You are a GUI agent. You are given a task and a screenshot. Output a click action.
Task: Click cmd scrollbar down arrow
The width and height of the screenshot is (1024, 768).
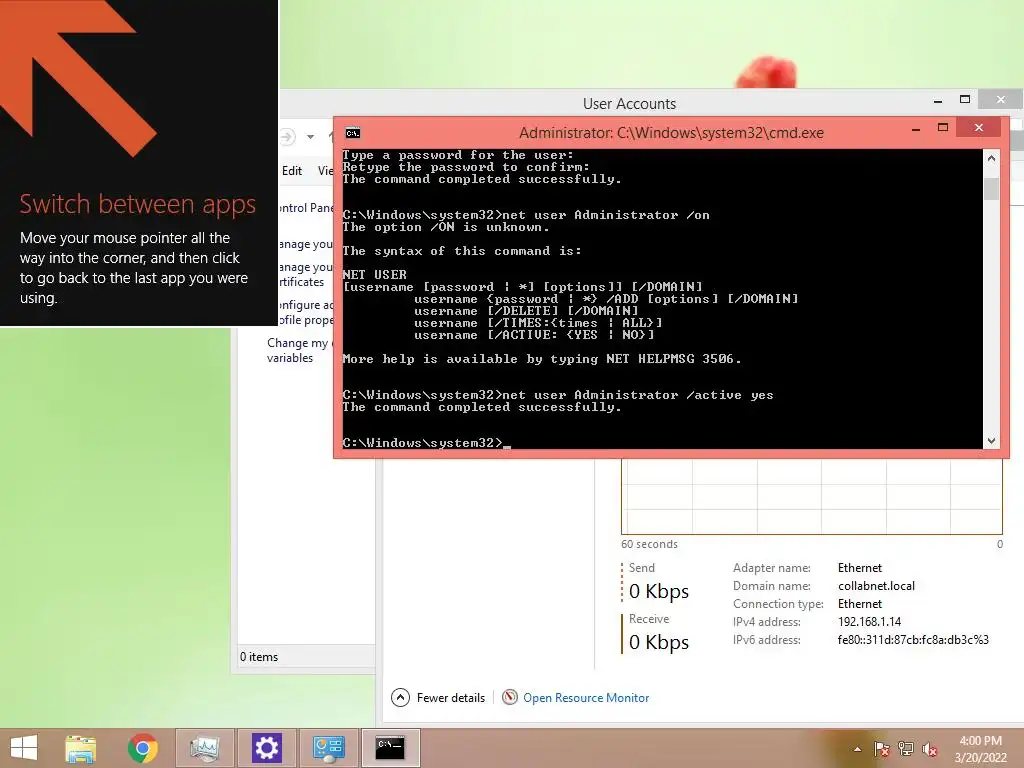pyautogui.click(x=991, y=441)
